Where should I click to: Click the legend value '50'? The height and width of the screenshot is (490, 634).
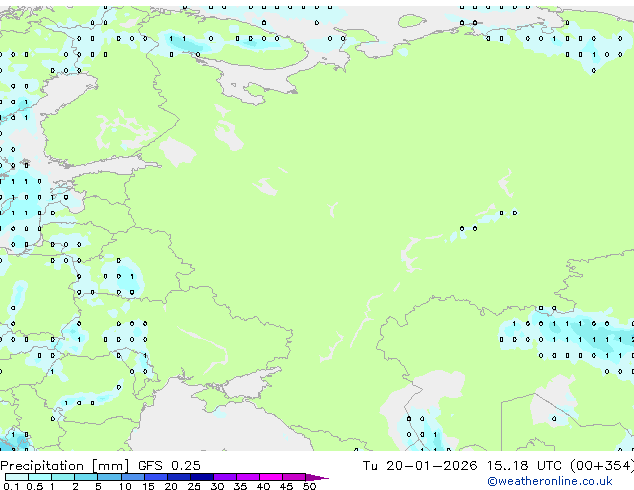(x=309, y=486)
